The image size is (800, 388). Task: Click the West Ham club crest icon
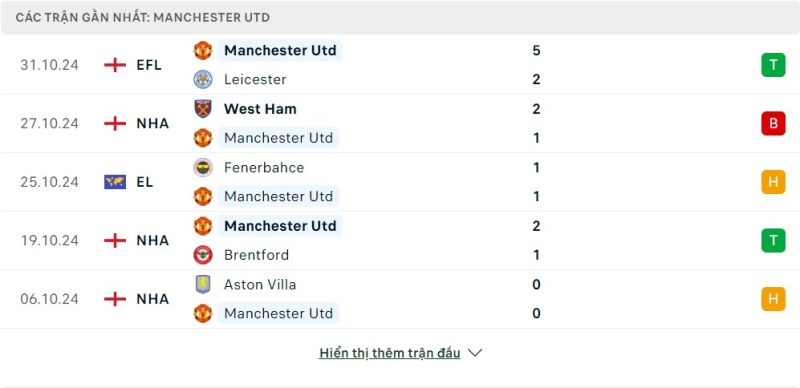point(203,109)
